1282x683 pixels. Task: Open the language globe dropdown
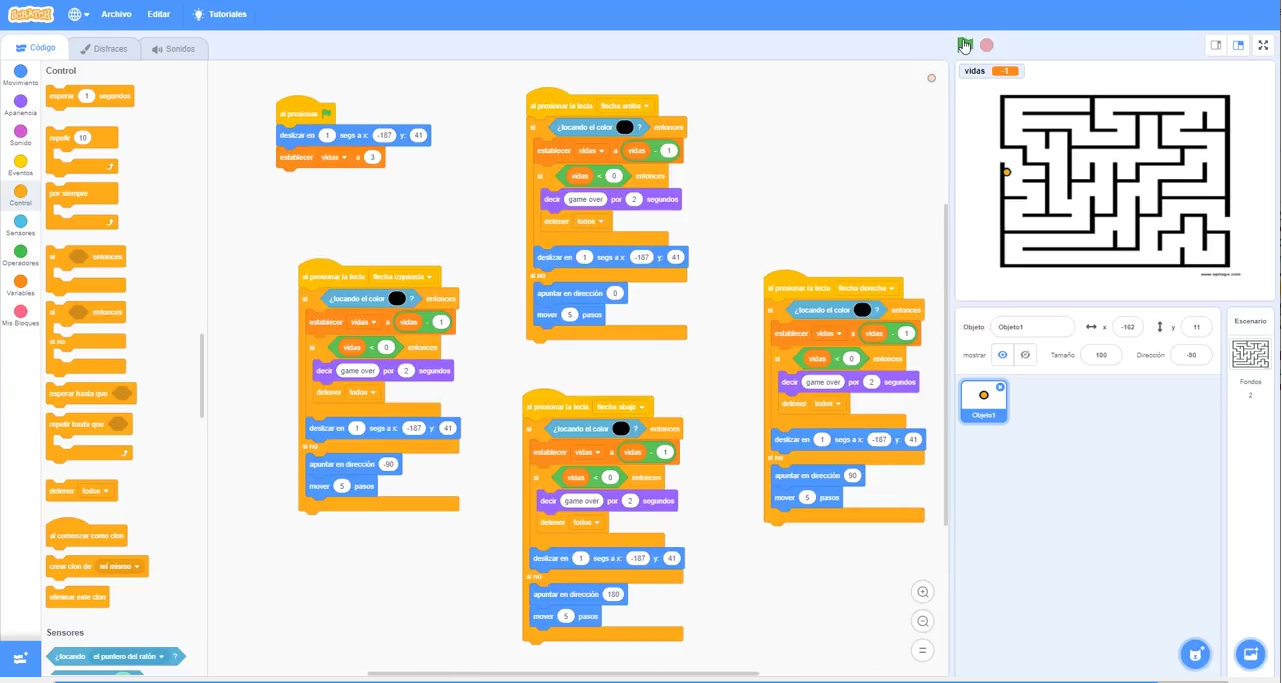point(78,14)
